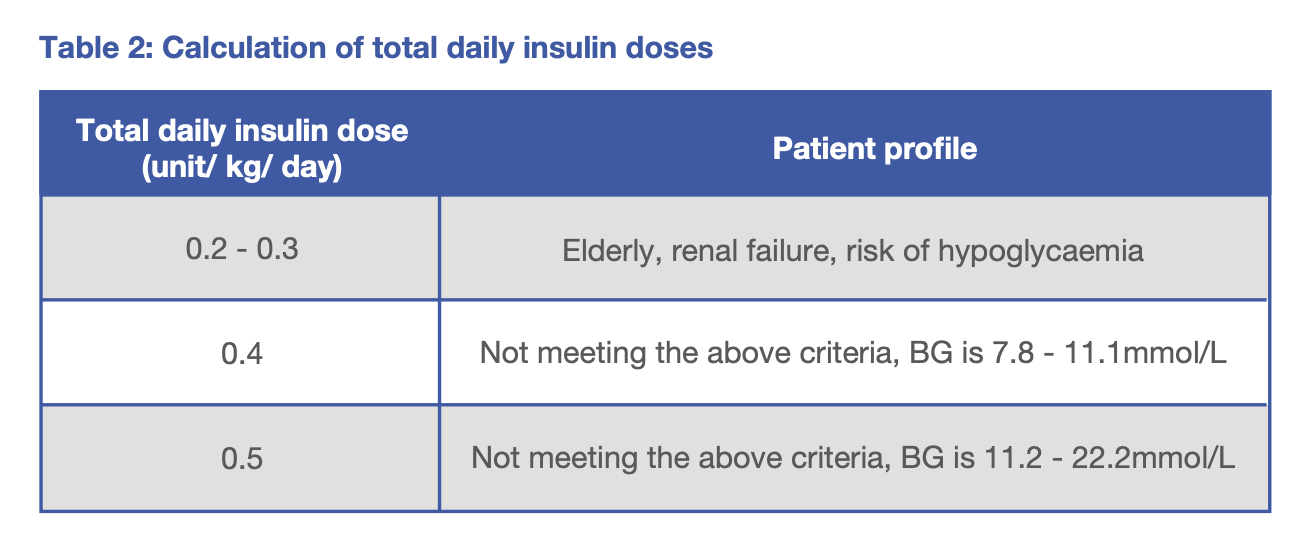Viewport: 1298px width, 536px height.
Task: Click the patient profile cell for 0.5 dose
Action: [x=853, y=458]
